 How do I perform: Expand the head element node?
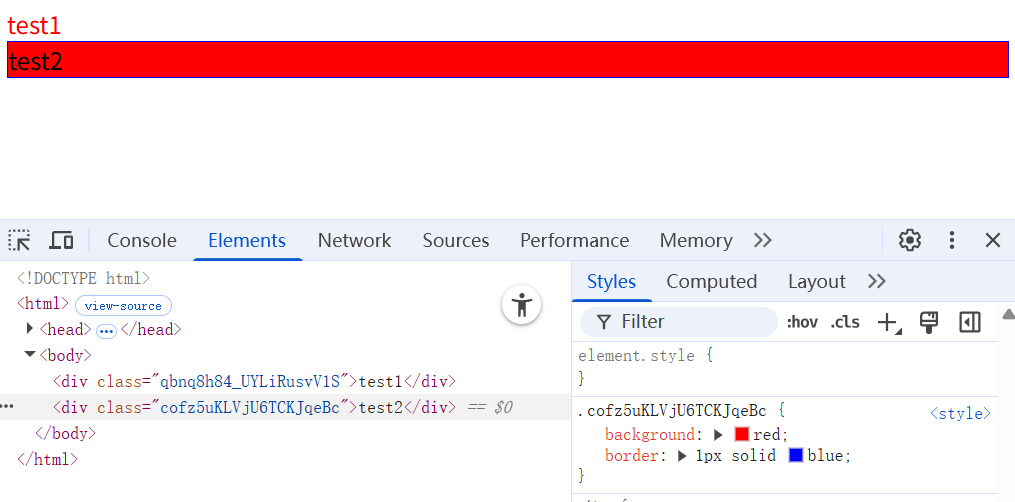point(30,329)
